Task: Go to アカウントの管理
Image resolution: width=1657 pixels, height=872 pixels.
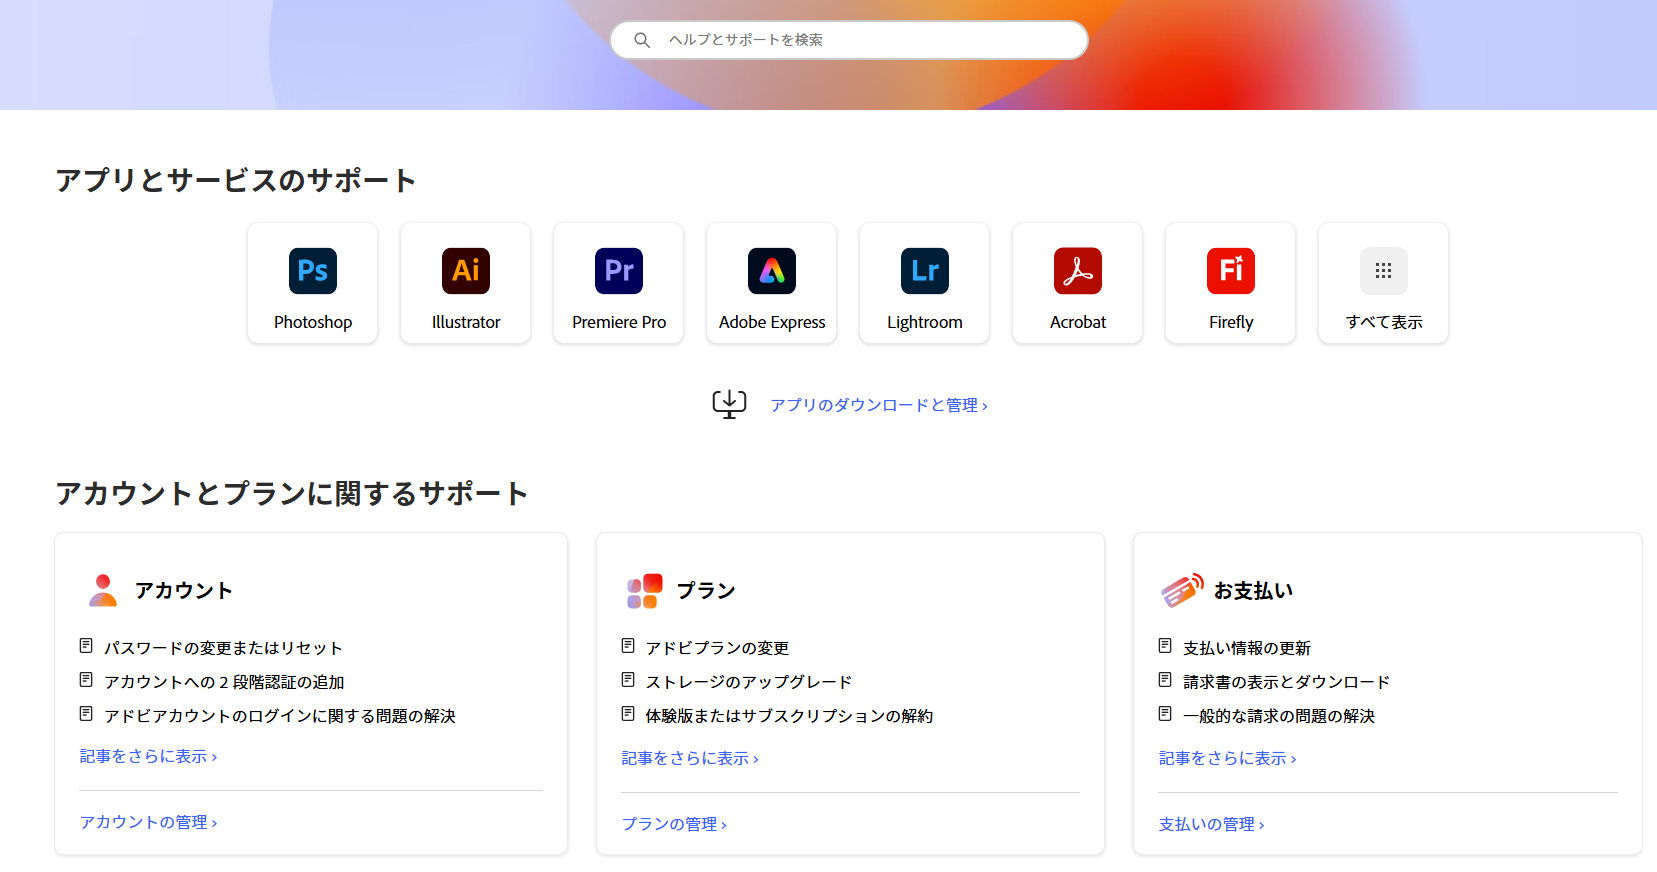Action: coord(148,822)
